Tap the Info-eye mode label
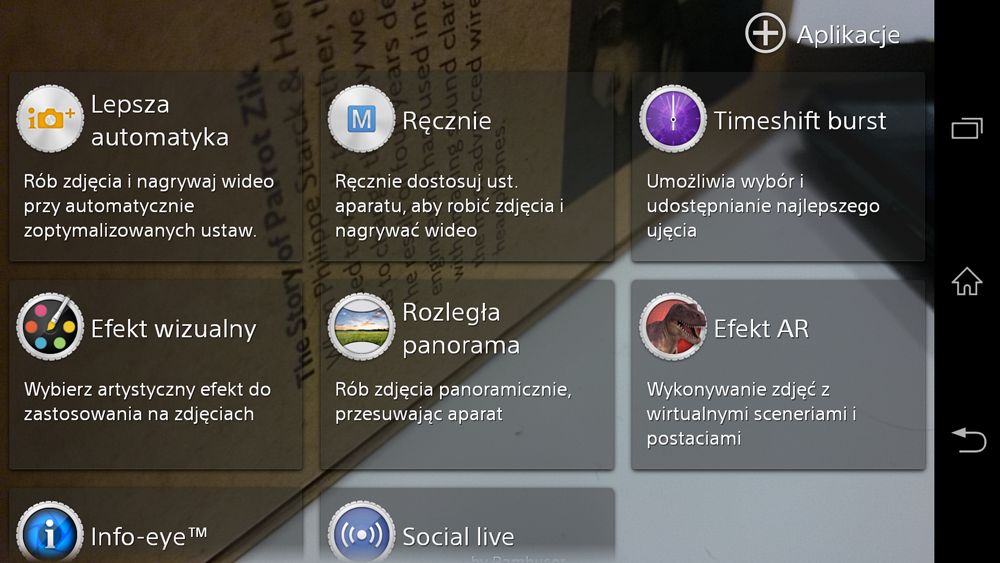1000x563 pixels. (x=149, y=537)
